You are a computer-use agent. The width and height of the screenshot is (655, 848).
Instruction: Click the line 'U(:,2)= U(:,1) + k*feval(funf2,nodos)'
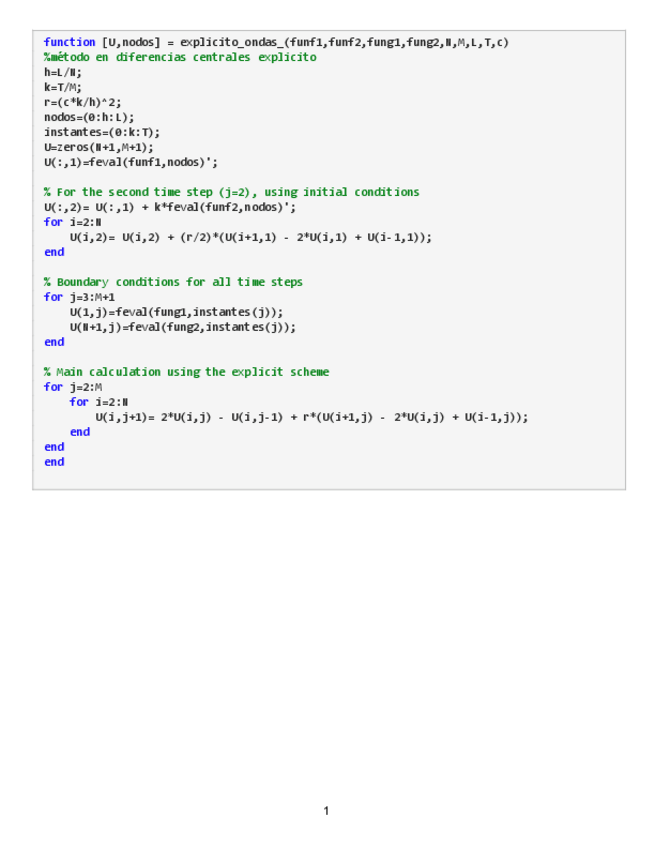coord(170,207)
